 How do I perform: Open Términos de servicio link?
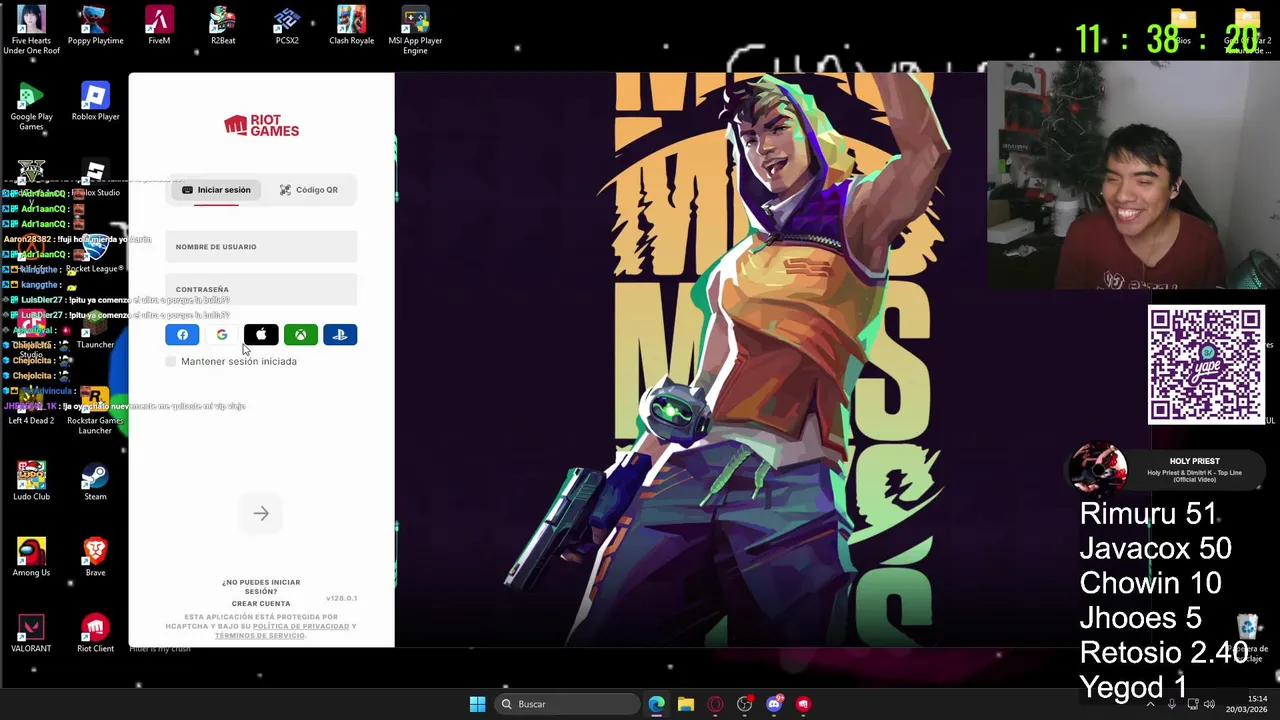[x=260, y=636]
